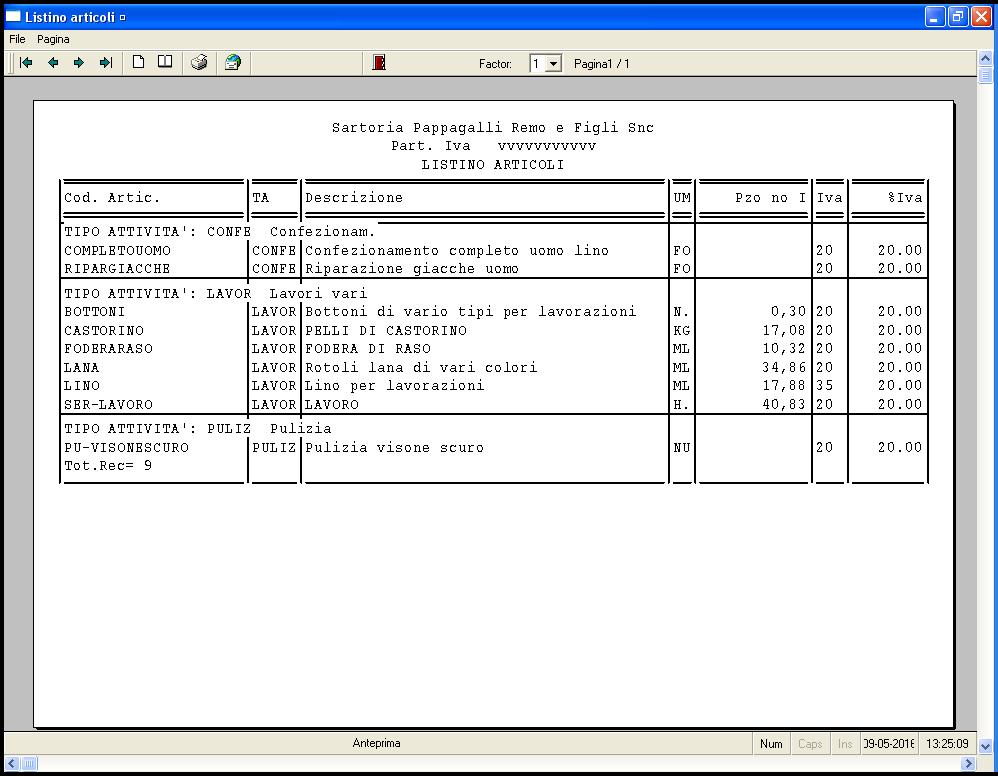Screen dimensions: 998x776
Task: Exit the preview using the door icon
Action: click(x=379, y=62)
